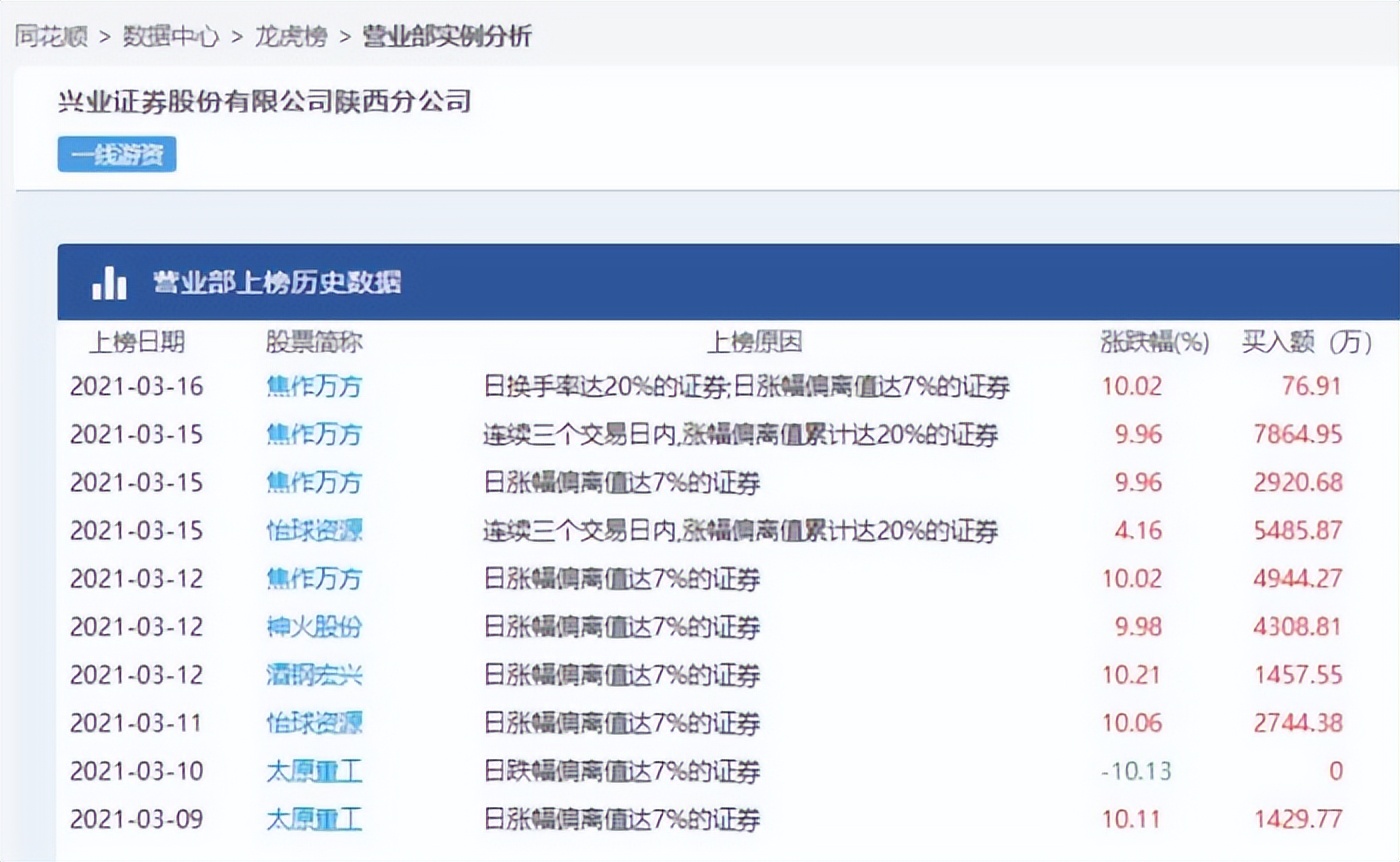
Task: Click the buy amount 4944.27
Action: pyautogui.click(x=1298, y=578)
